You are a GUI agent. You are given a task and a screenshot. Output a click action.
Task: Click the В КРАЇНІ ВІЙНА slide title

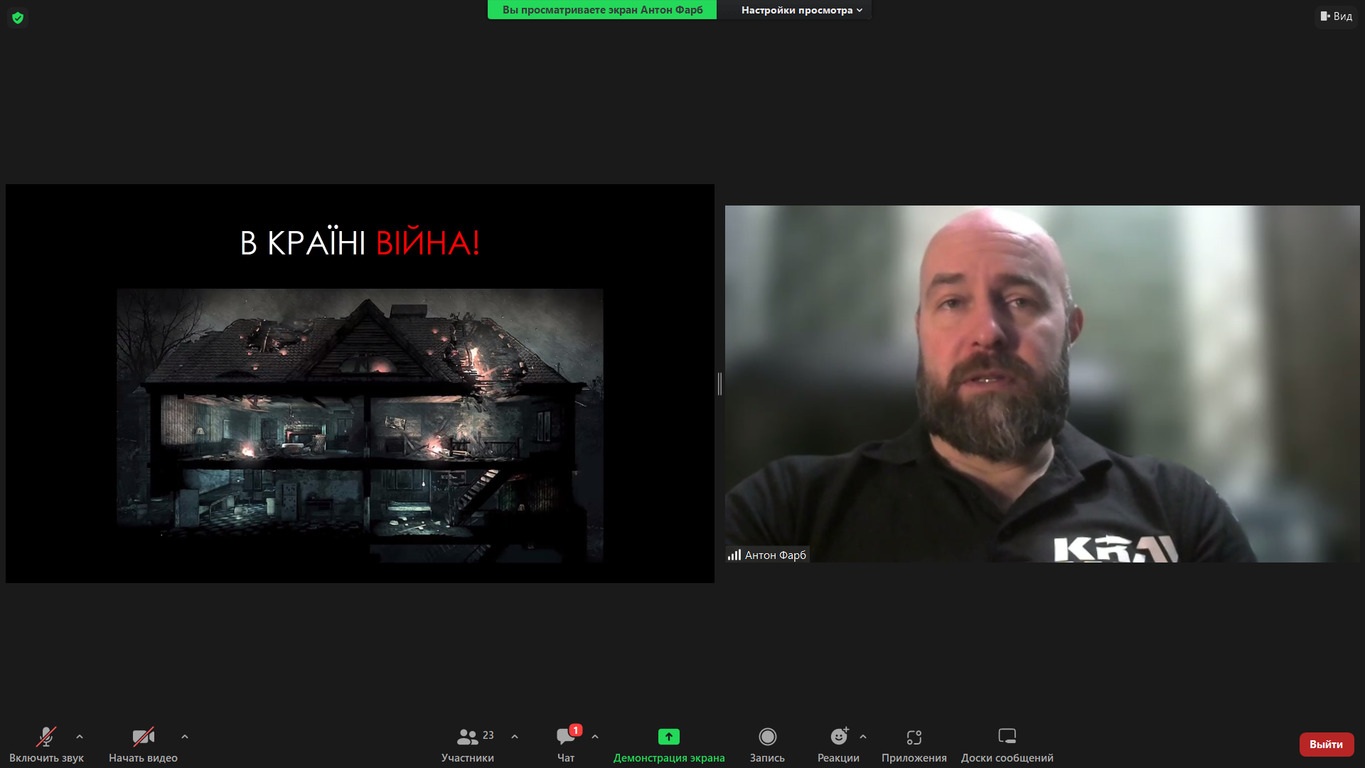[x=360, y=243]
